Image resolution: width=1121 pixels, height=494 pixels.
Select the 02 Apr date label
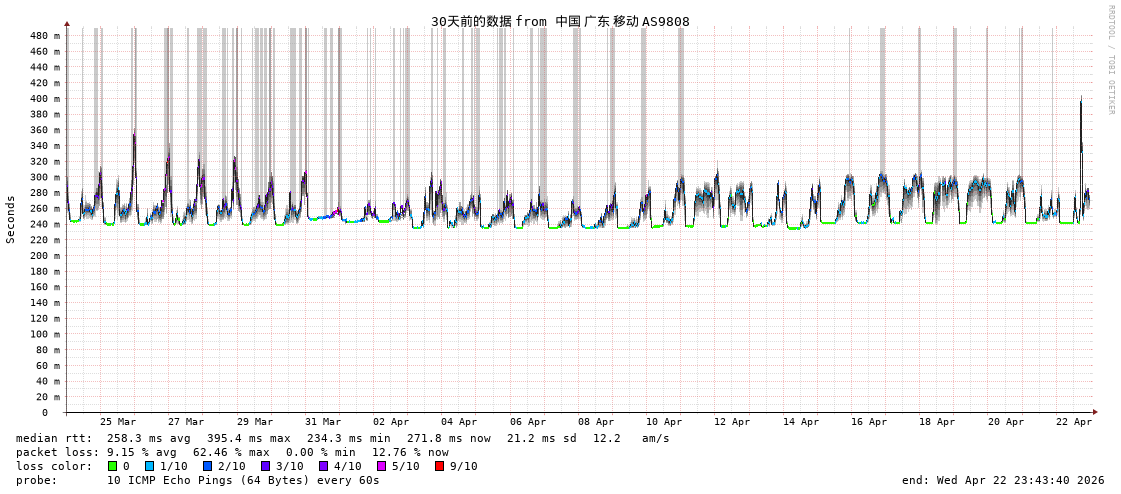pos(391,422)
